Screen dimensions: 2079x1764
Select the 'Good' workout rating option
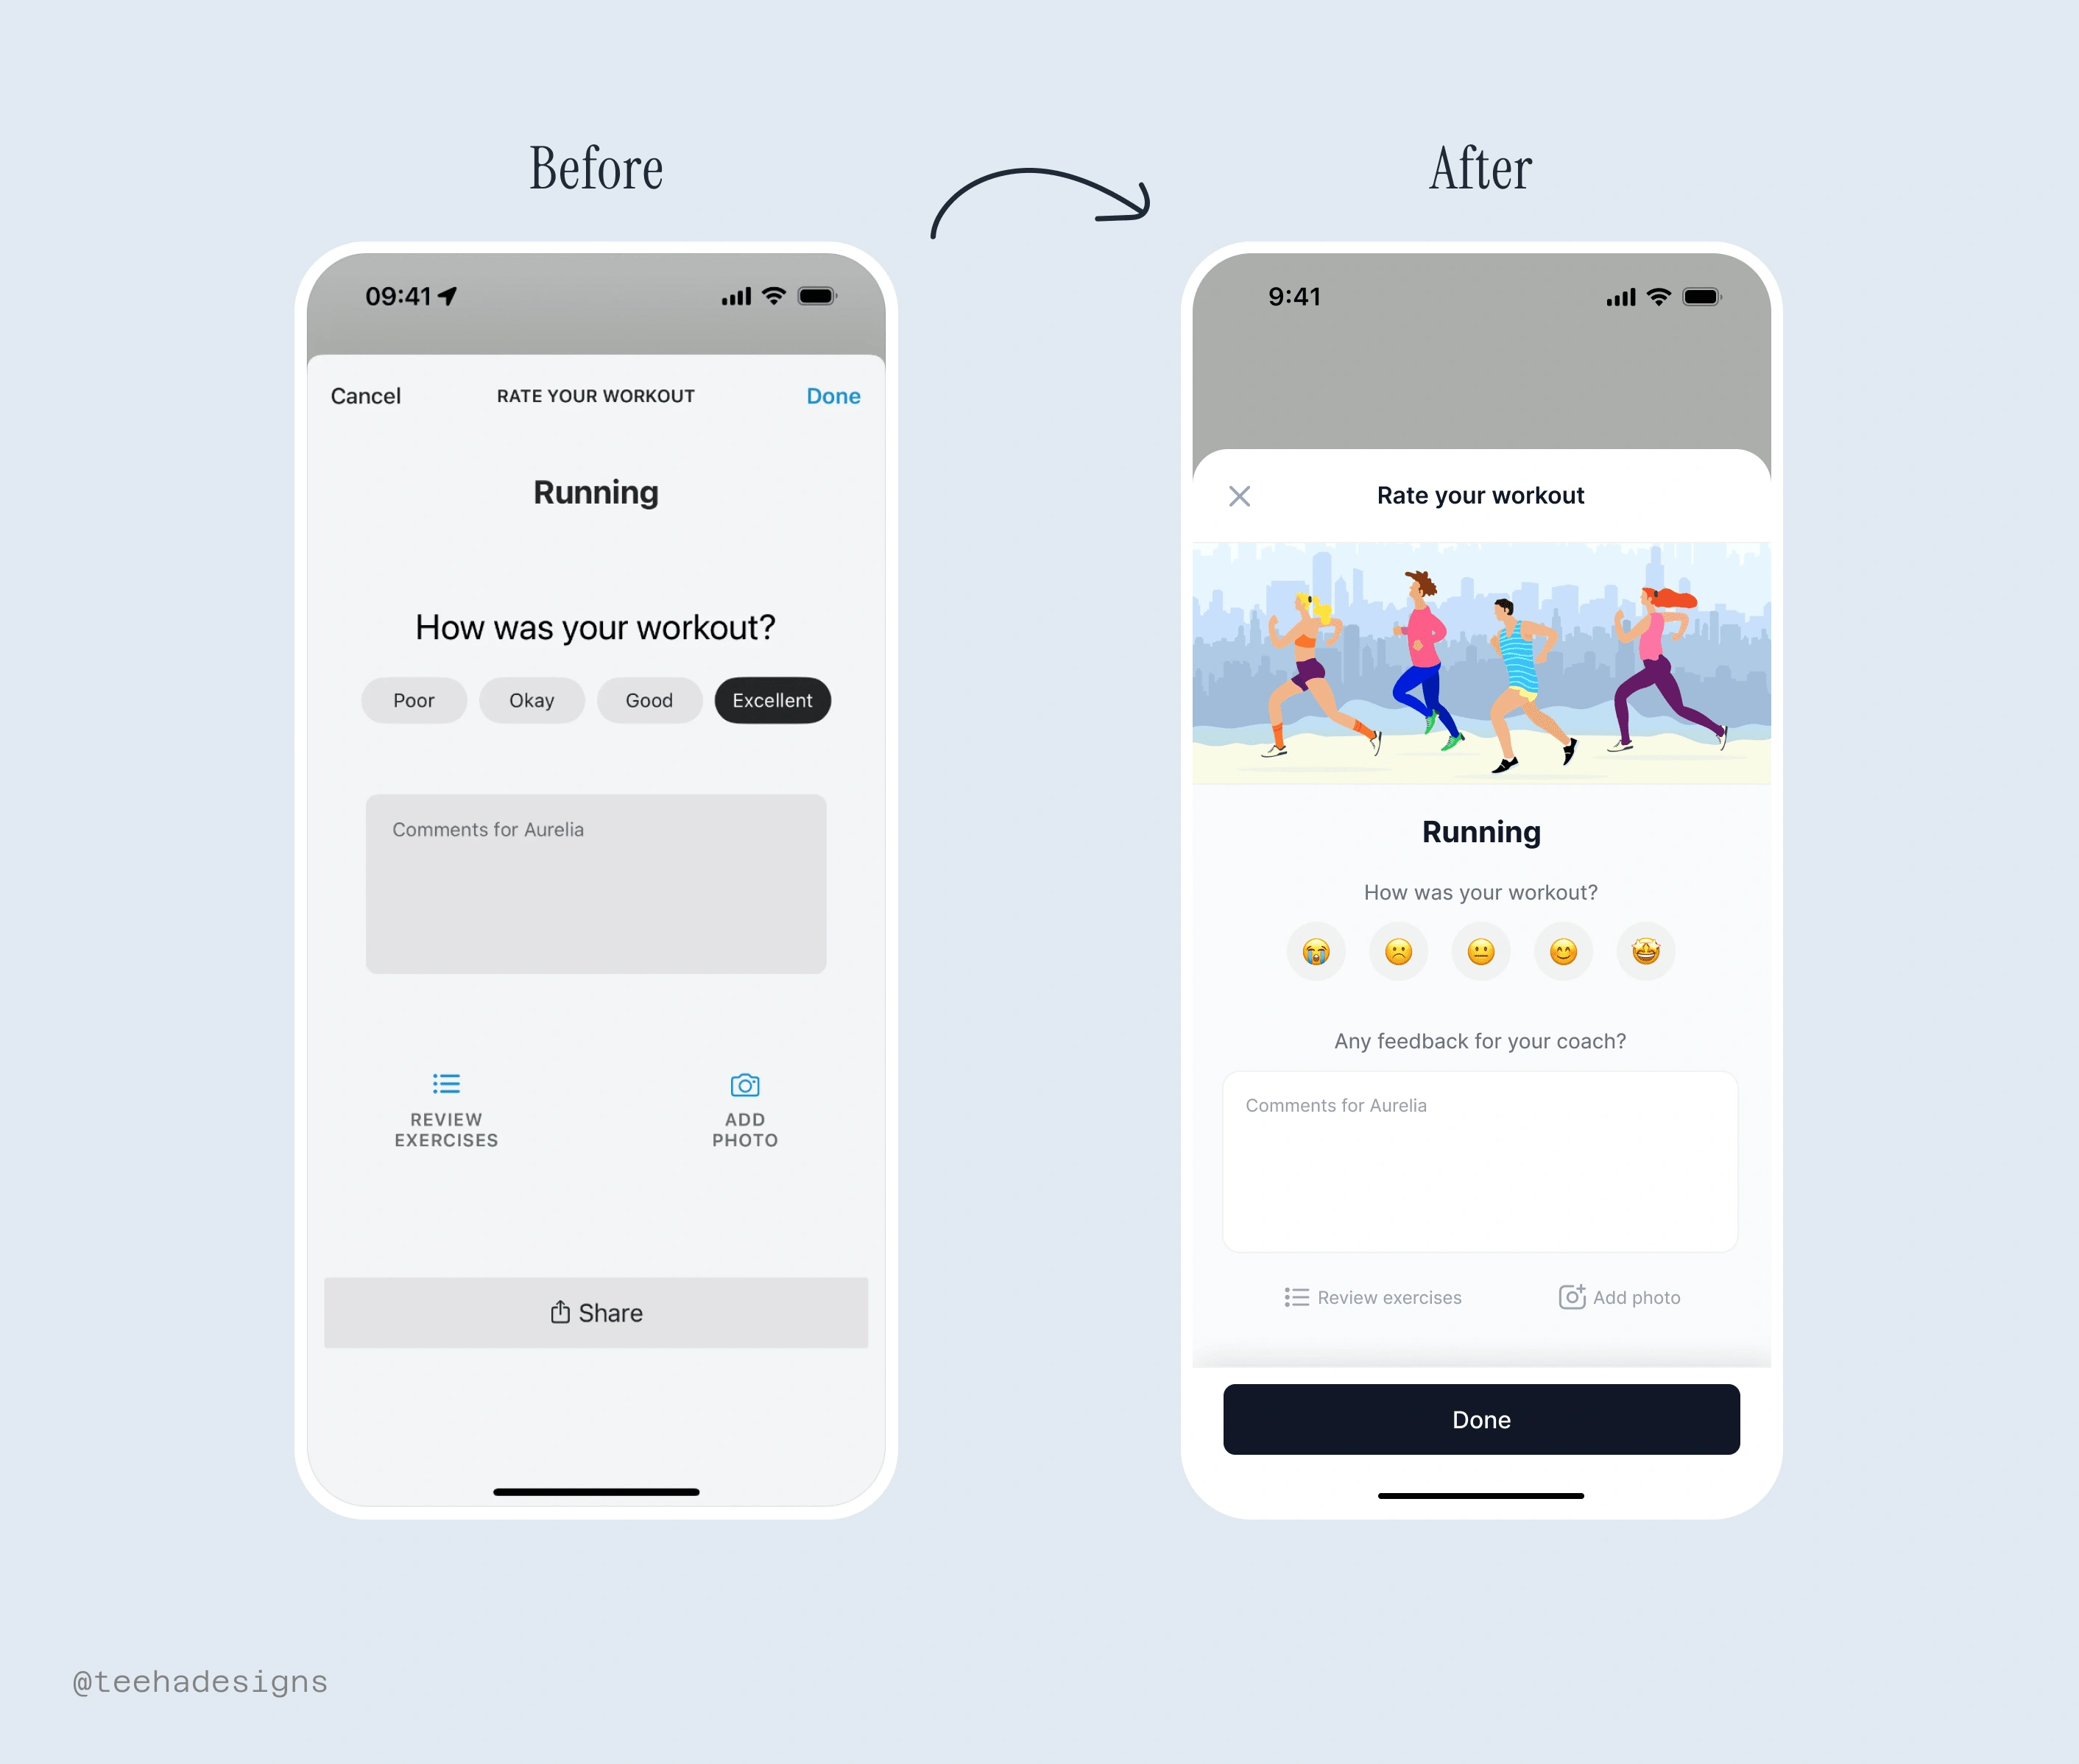coord(649,698)
